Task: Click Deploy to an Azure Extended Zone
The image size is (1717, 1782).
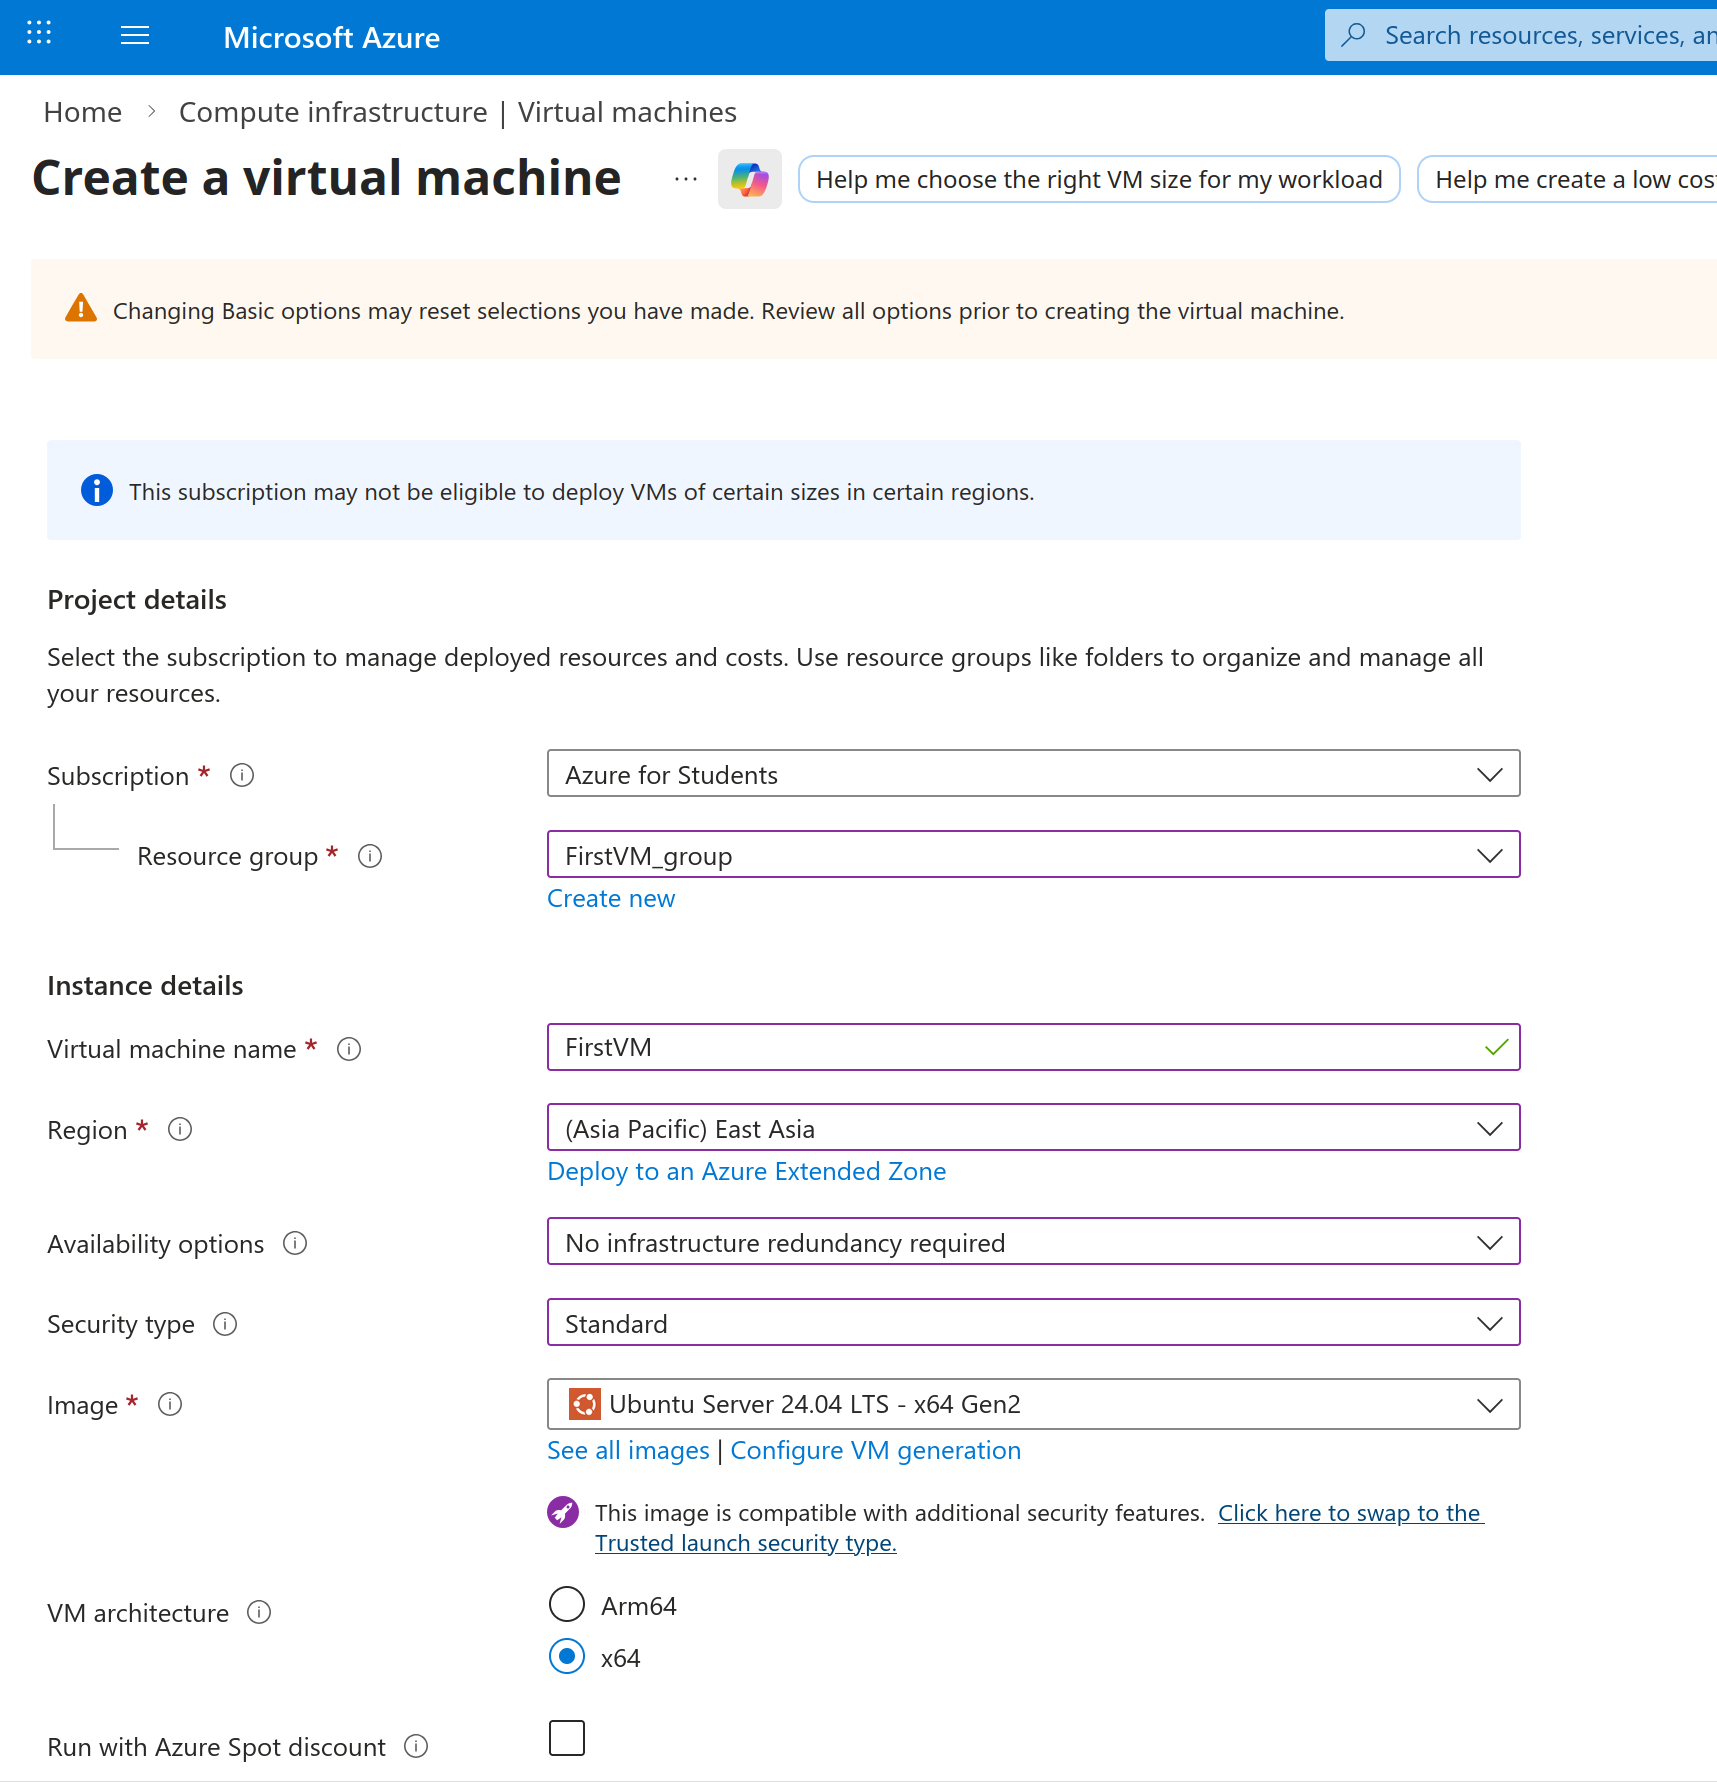Action: [x=747, y=1171]
